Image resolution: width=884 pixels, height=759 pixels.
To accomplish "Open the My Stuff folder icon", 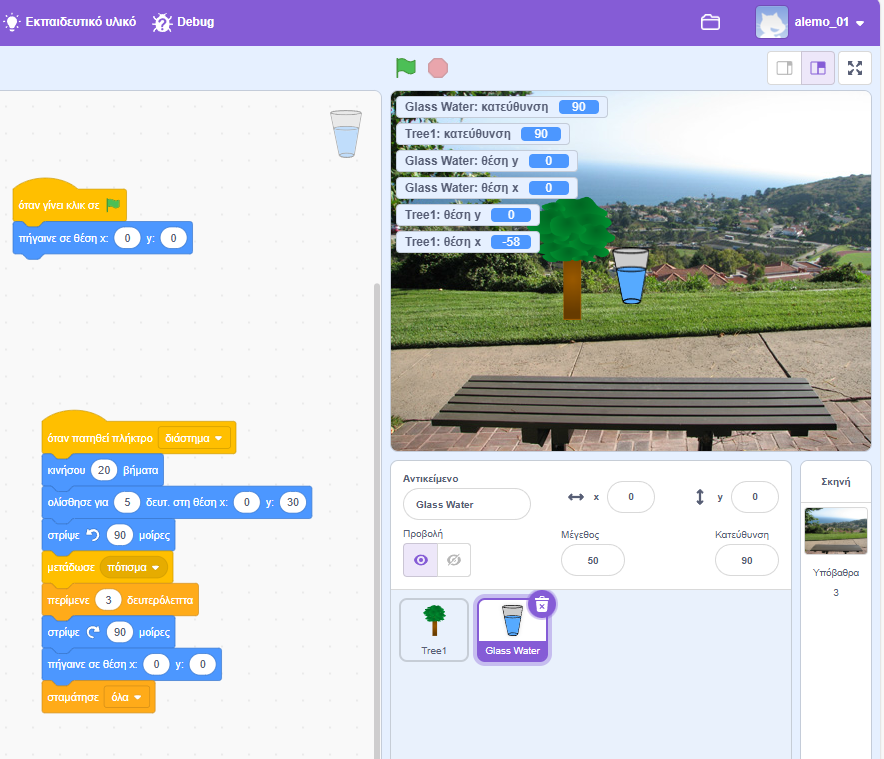I will click(710, 22).
